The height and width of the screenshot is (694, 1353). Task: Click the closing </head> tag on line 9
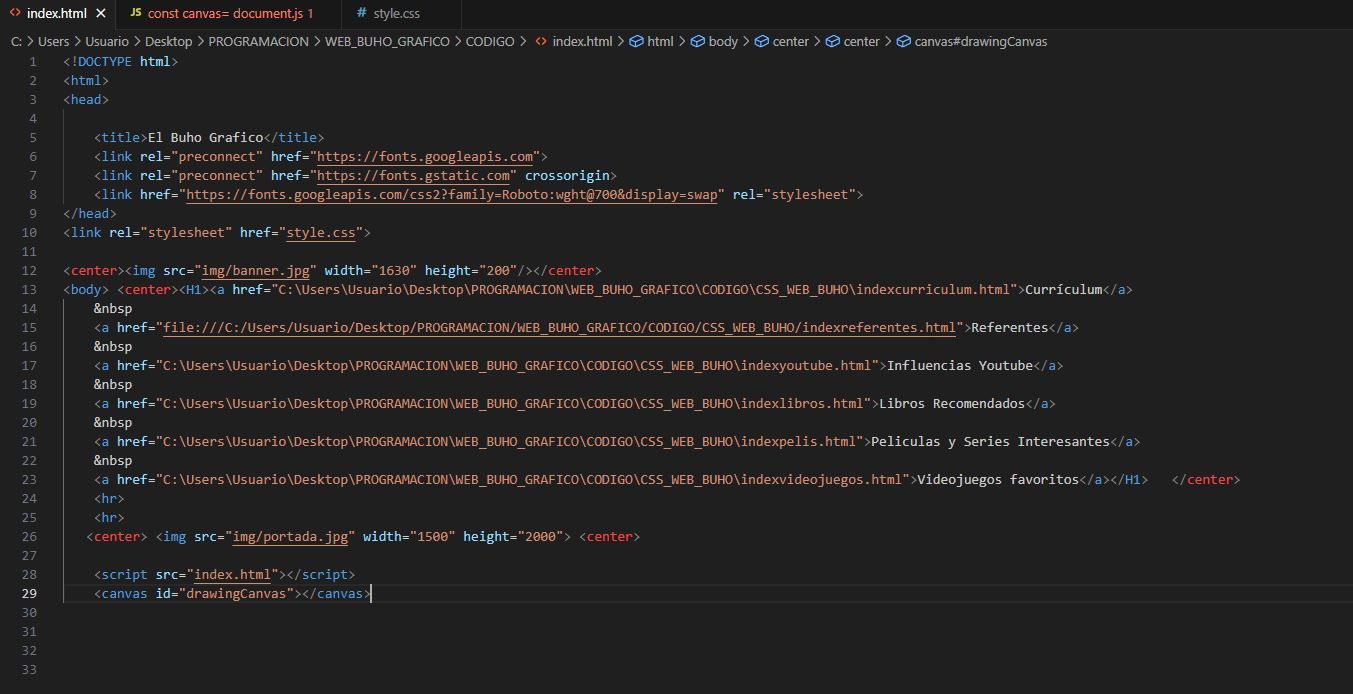(90, 214)
